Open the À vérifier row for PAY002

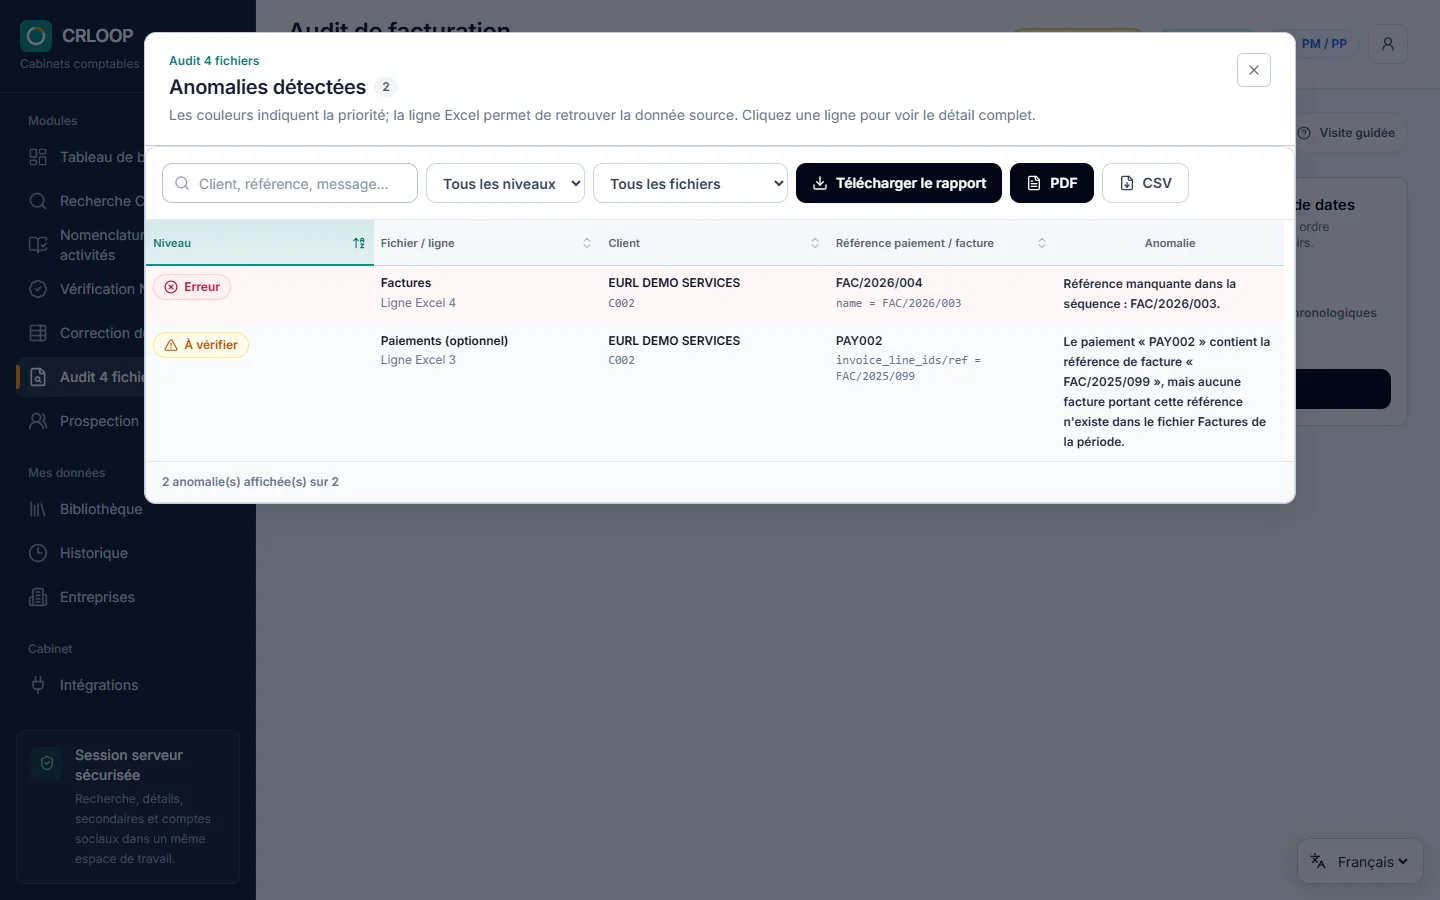[x=715, y=391]
